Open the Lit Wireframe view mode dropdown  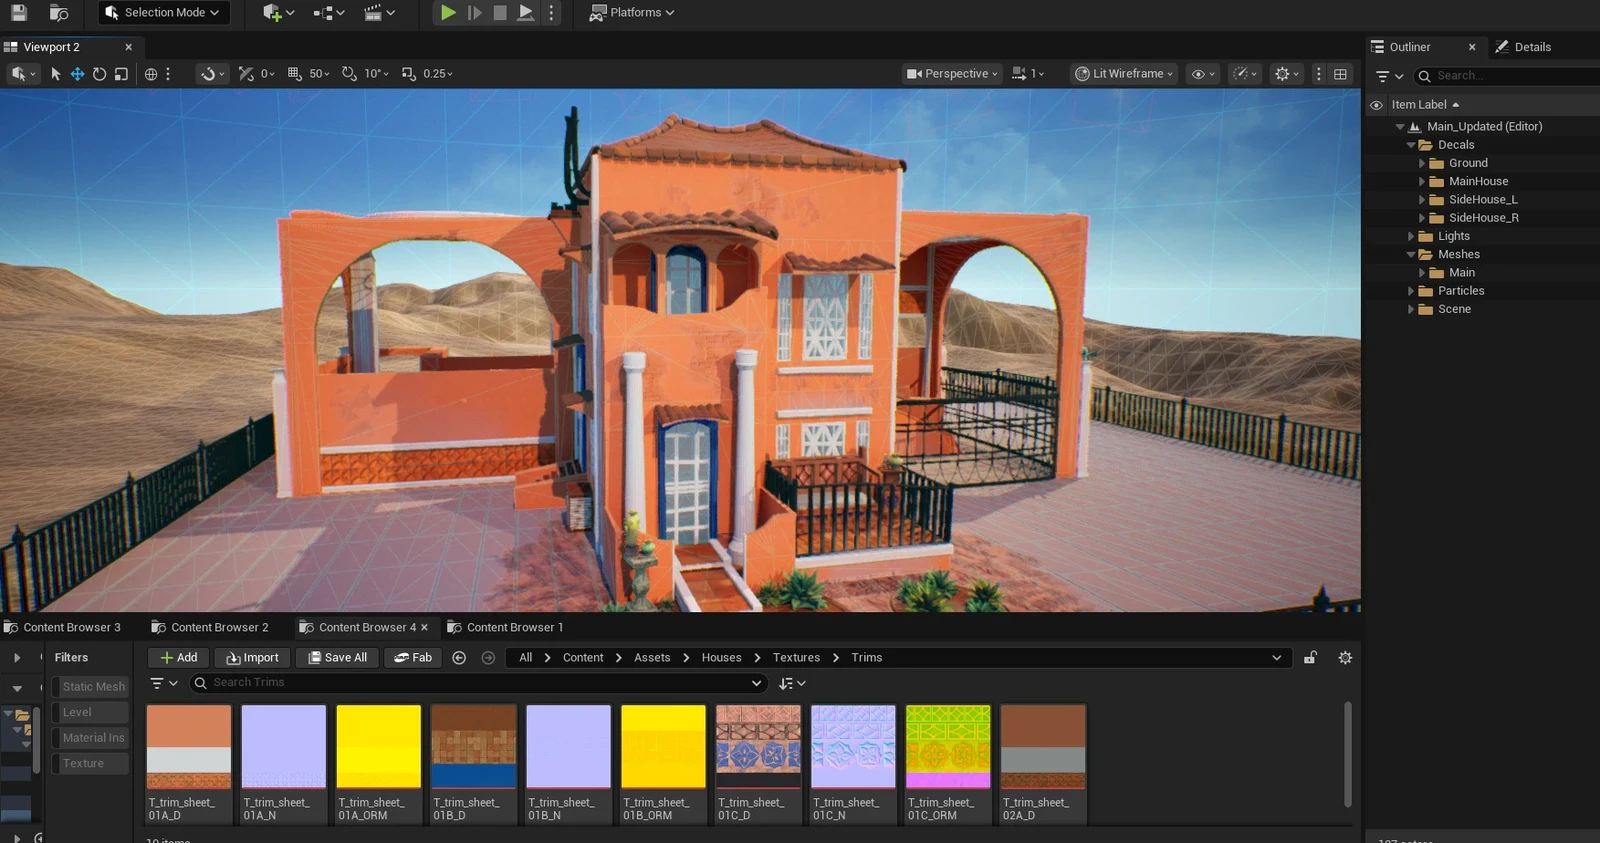coord(1124,74)
